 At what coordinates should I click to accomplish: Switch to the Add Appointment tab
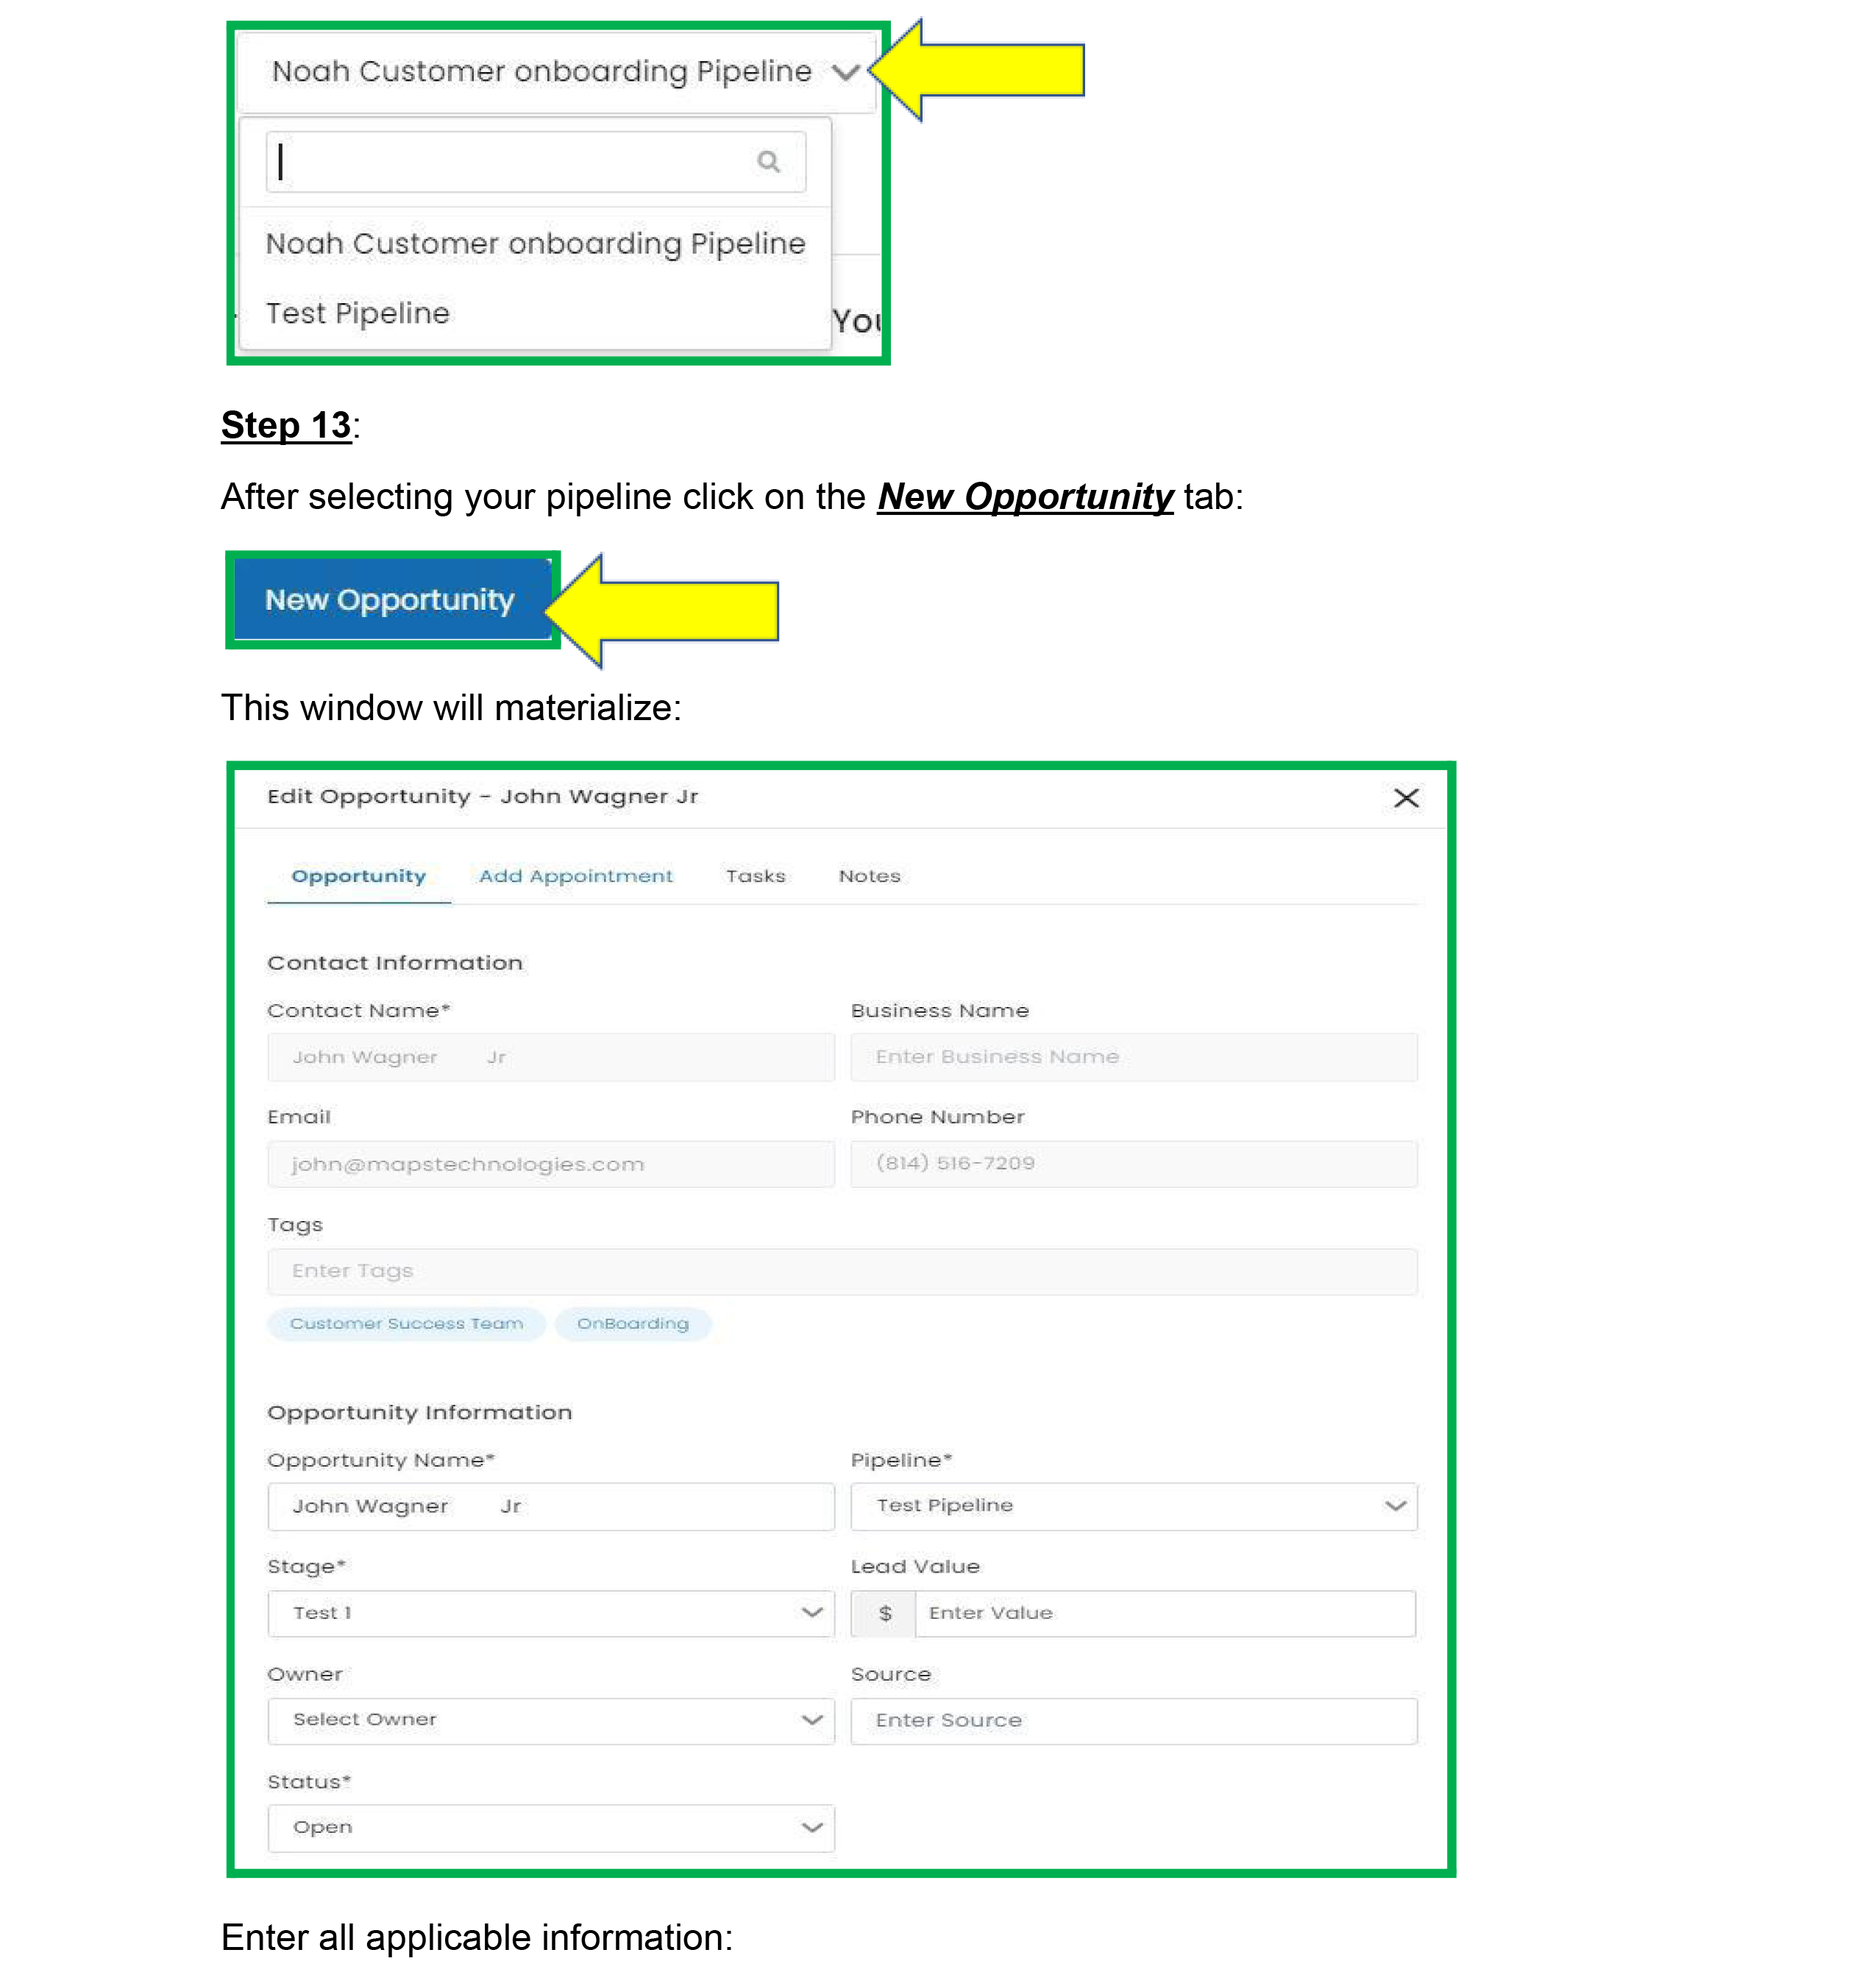pyautogui.click(x=575, y=876)
